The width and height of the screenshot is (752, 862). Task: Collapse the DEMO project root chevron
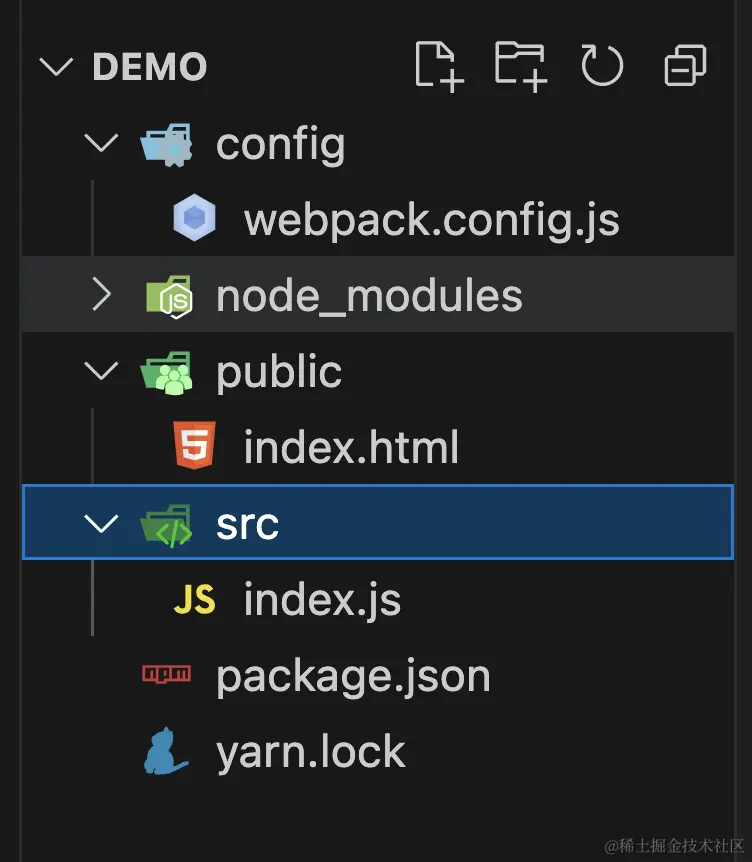click(56, 68)
